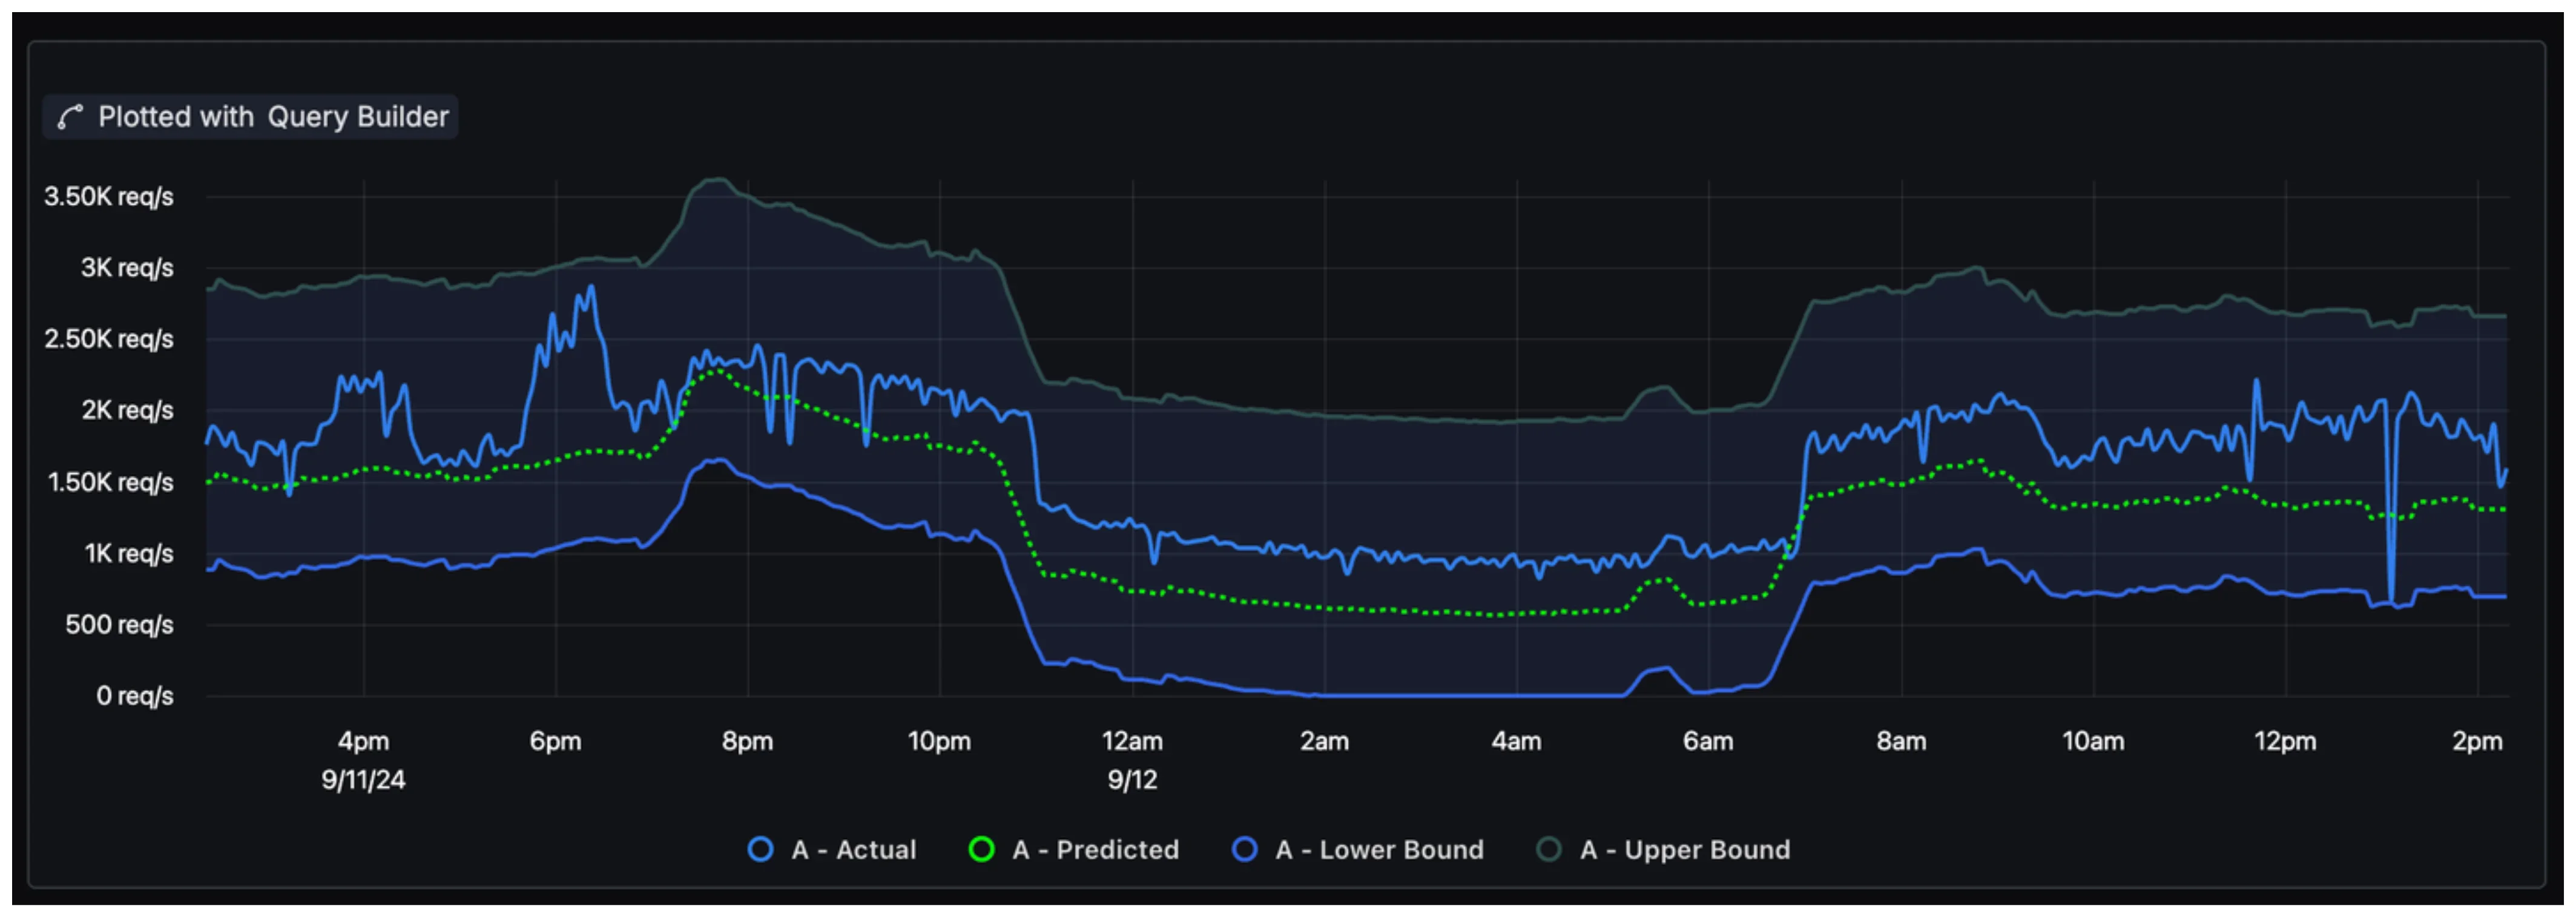Toggle the 'A - Predicted' legend series
This screenshot has width=2576, height=917.
tap(1074, 849)
